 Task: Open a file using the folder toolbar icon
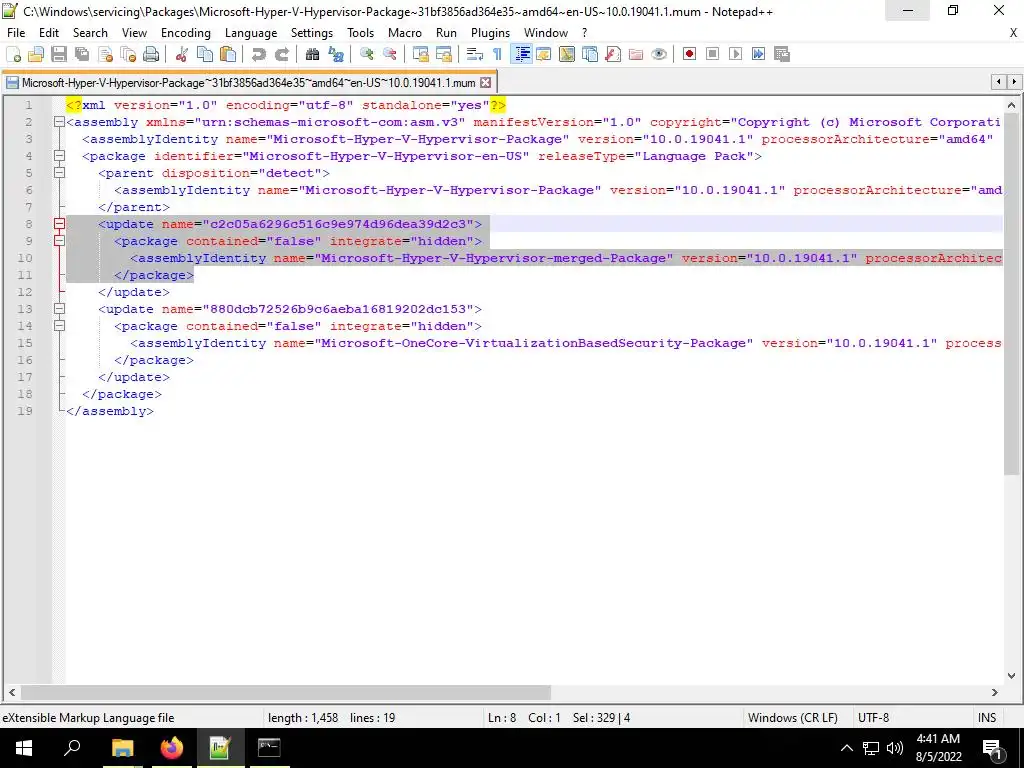(36, 54)
